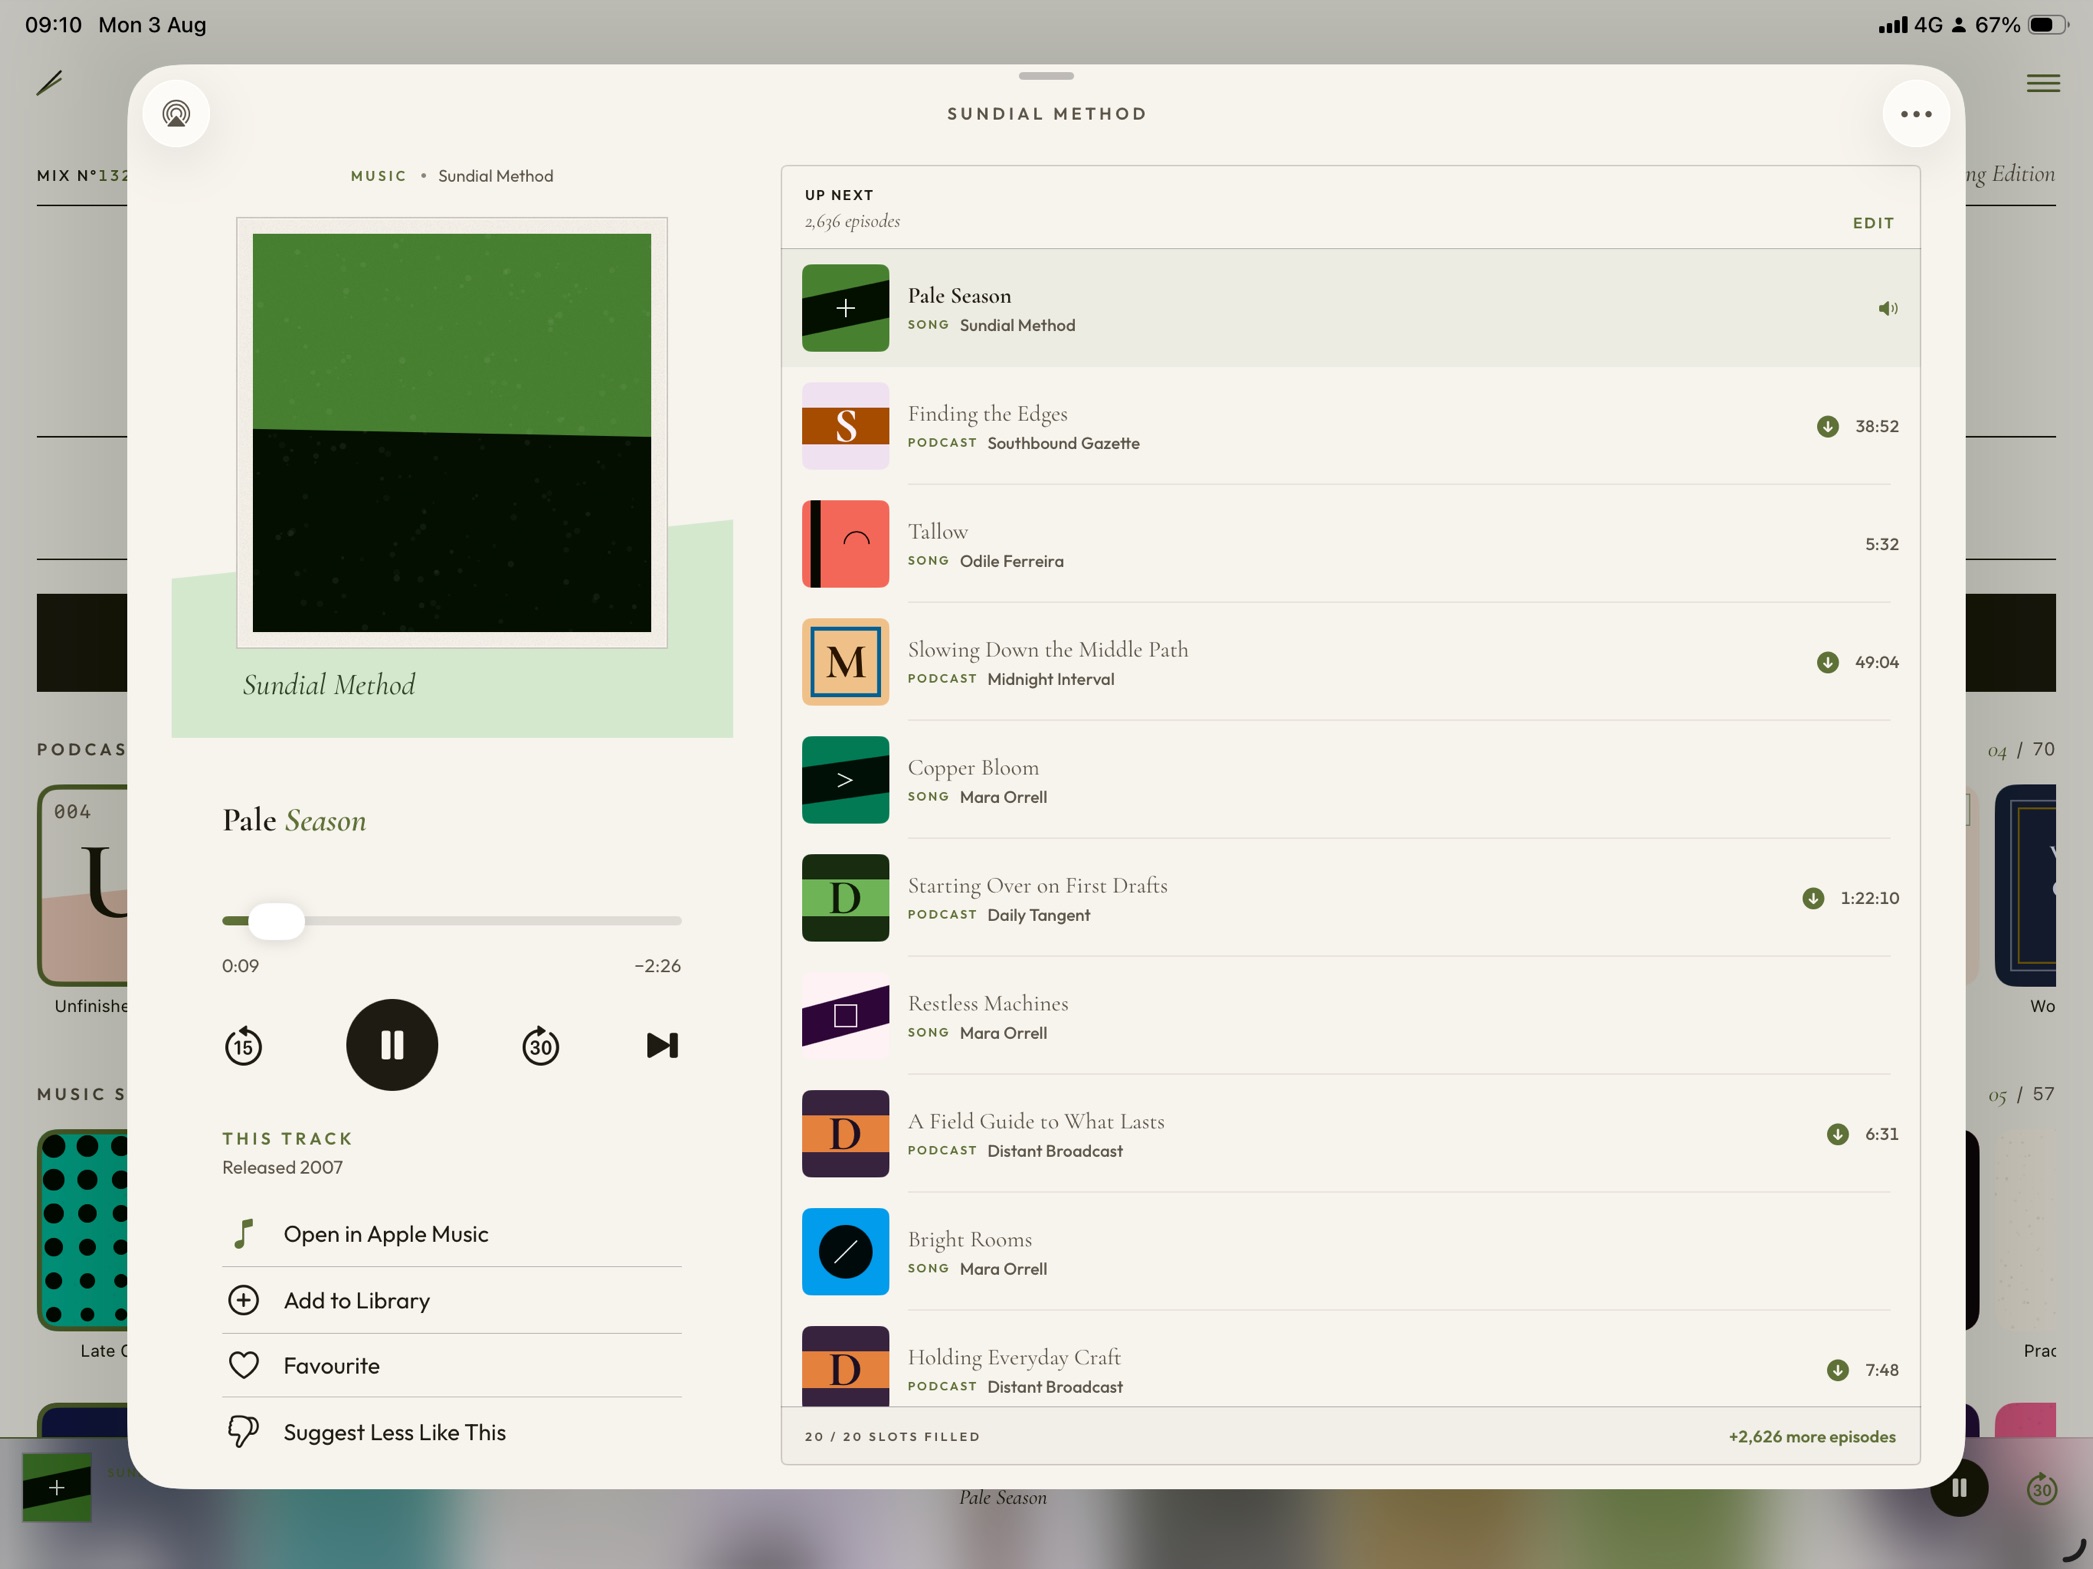Click the playback progress slider thumb

[276, 921]
